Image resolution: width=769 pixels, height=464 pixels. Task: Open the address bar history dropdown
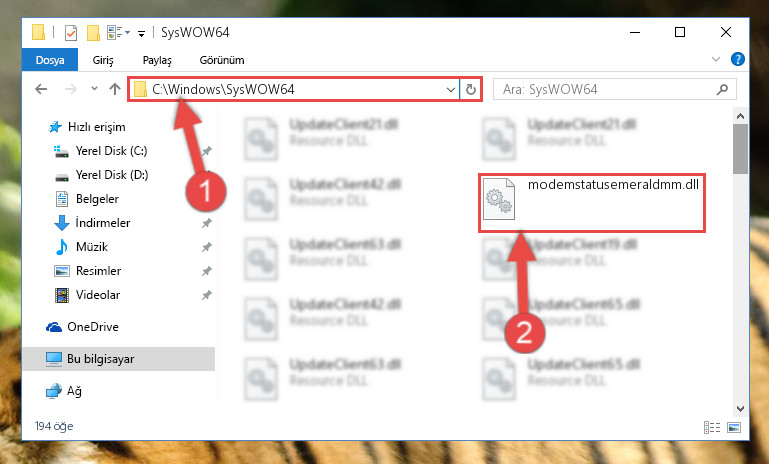450,89
